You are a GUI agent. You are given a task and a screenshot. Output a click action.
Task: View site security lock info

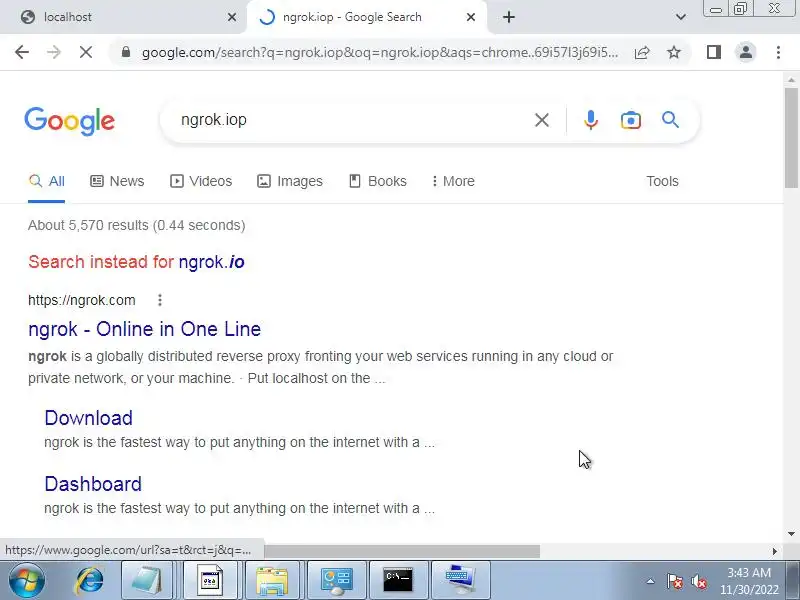tap(126, 52)
